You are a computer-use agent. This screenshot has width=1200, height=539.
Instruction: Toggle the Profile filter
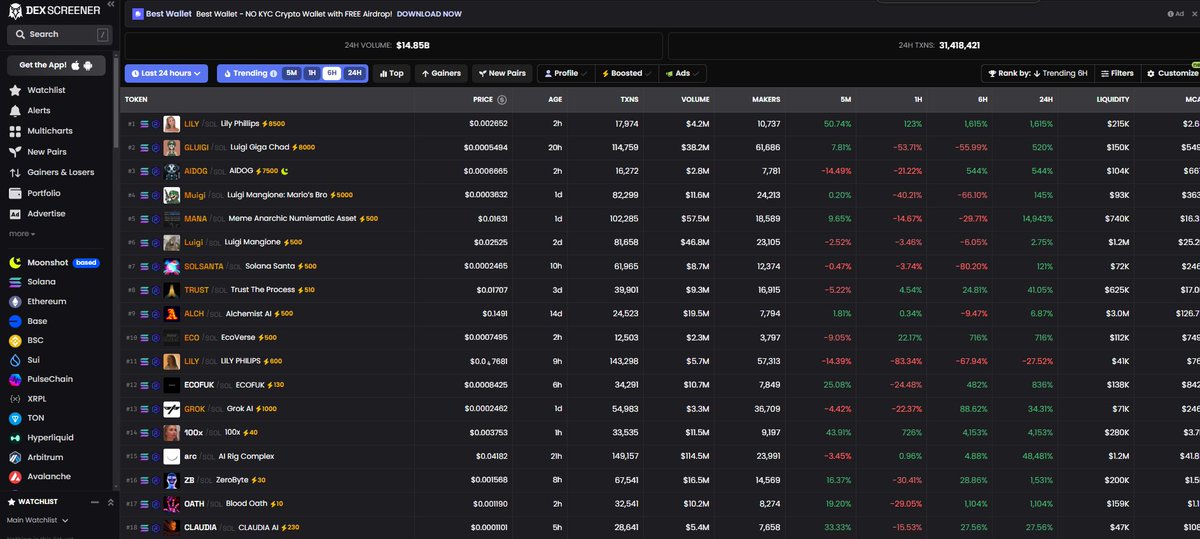[x=565, y=73]
